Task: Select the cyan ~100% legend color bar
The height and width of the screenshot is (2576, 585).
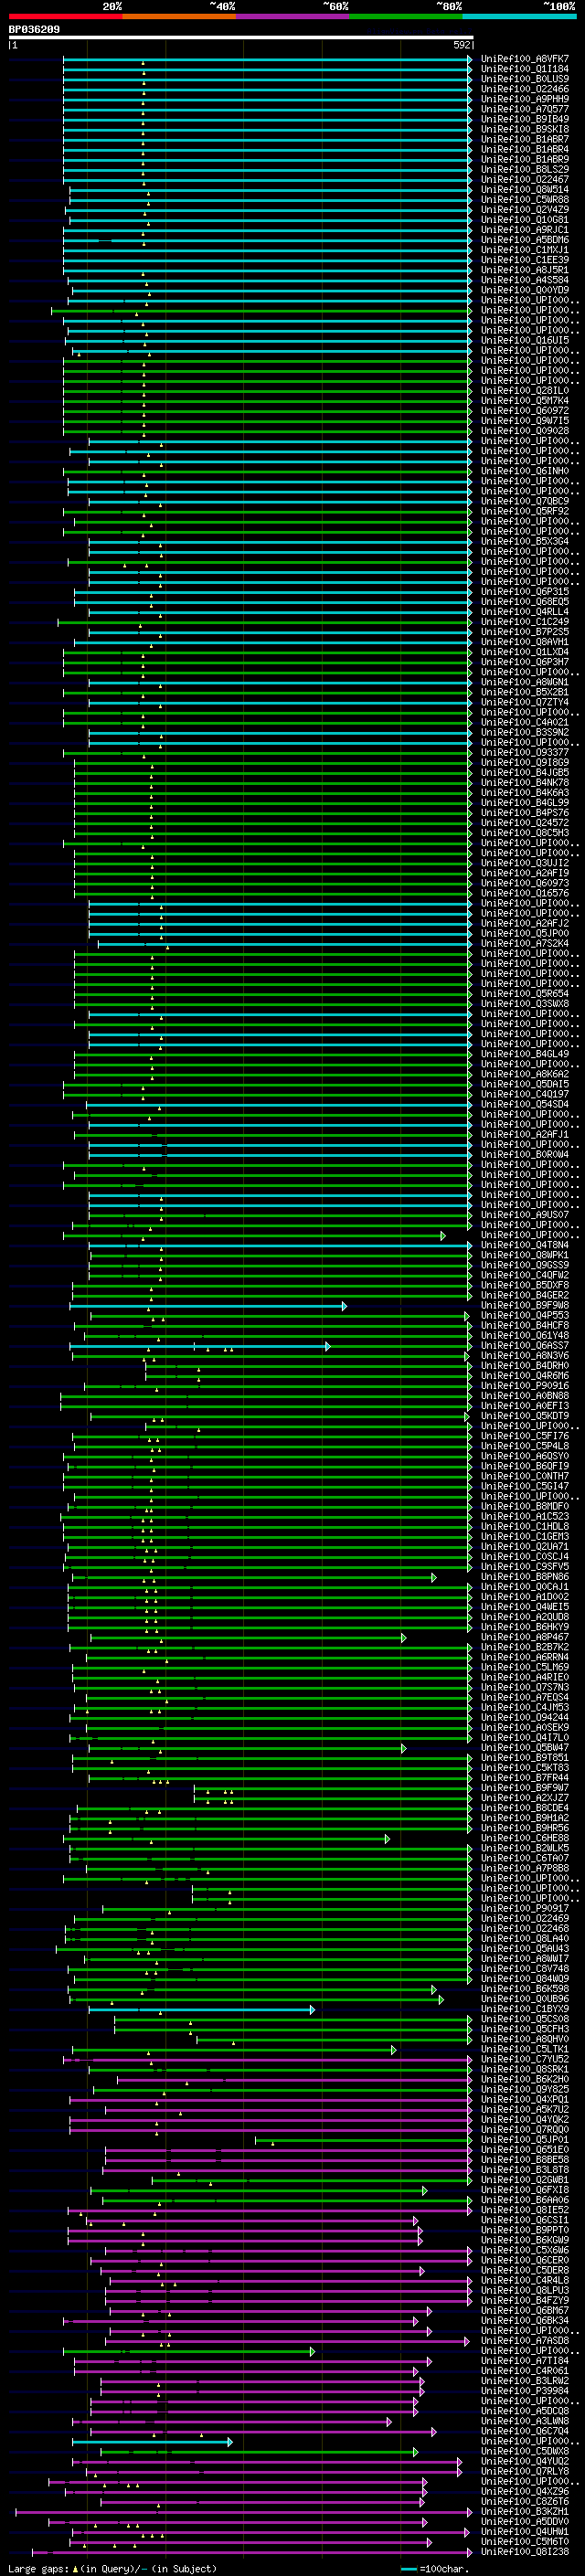Action: pyautogui.click(x=519, y=17)
